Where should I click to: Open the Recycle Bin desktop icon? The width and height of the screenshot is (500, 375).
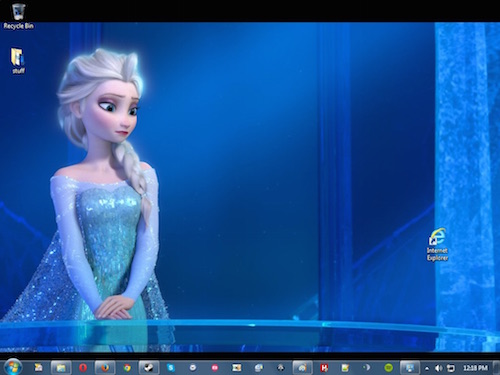pyautogui.click(x=18, y=15)
